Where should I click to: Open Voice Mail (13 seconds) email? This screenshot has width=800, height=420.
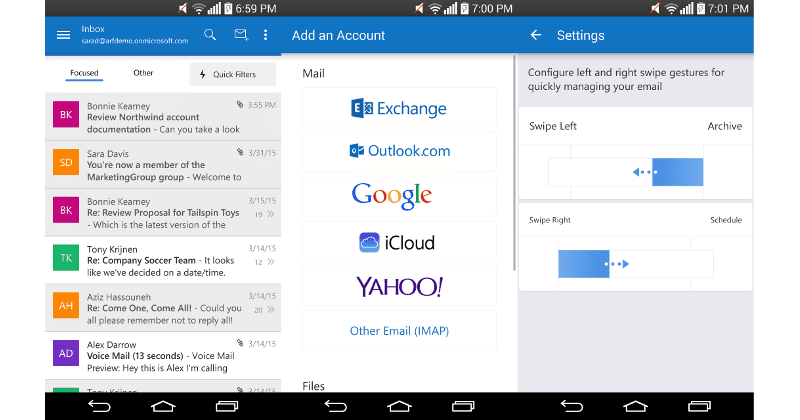click(163, 356)
